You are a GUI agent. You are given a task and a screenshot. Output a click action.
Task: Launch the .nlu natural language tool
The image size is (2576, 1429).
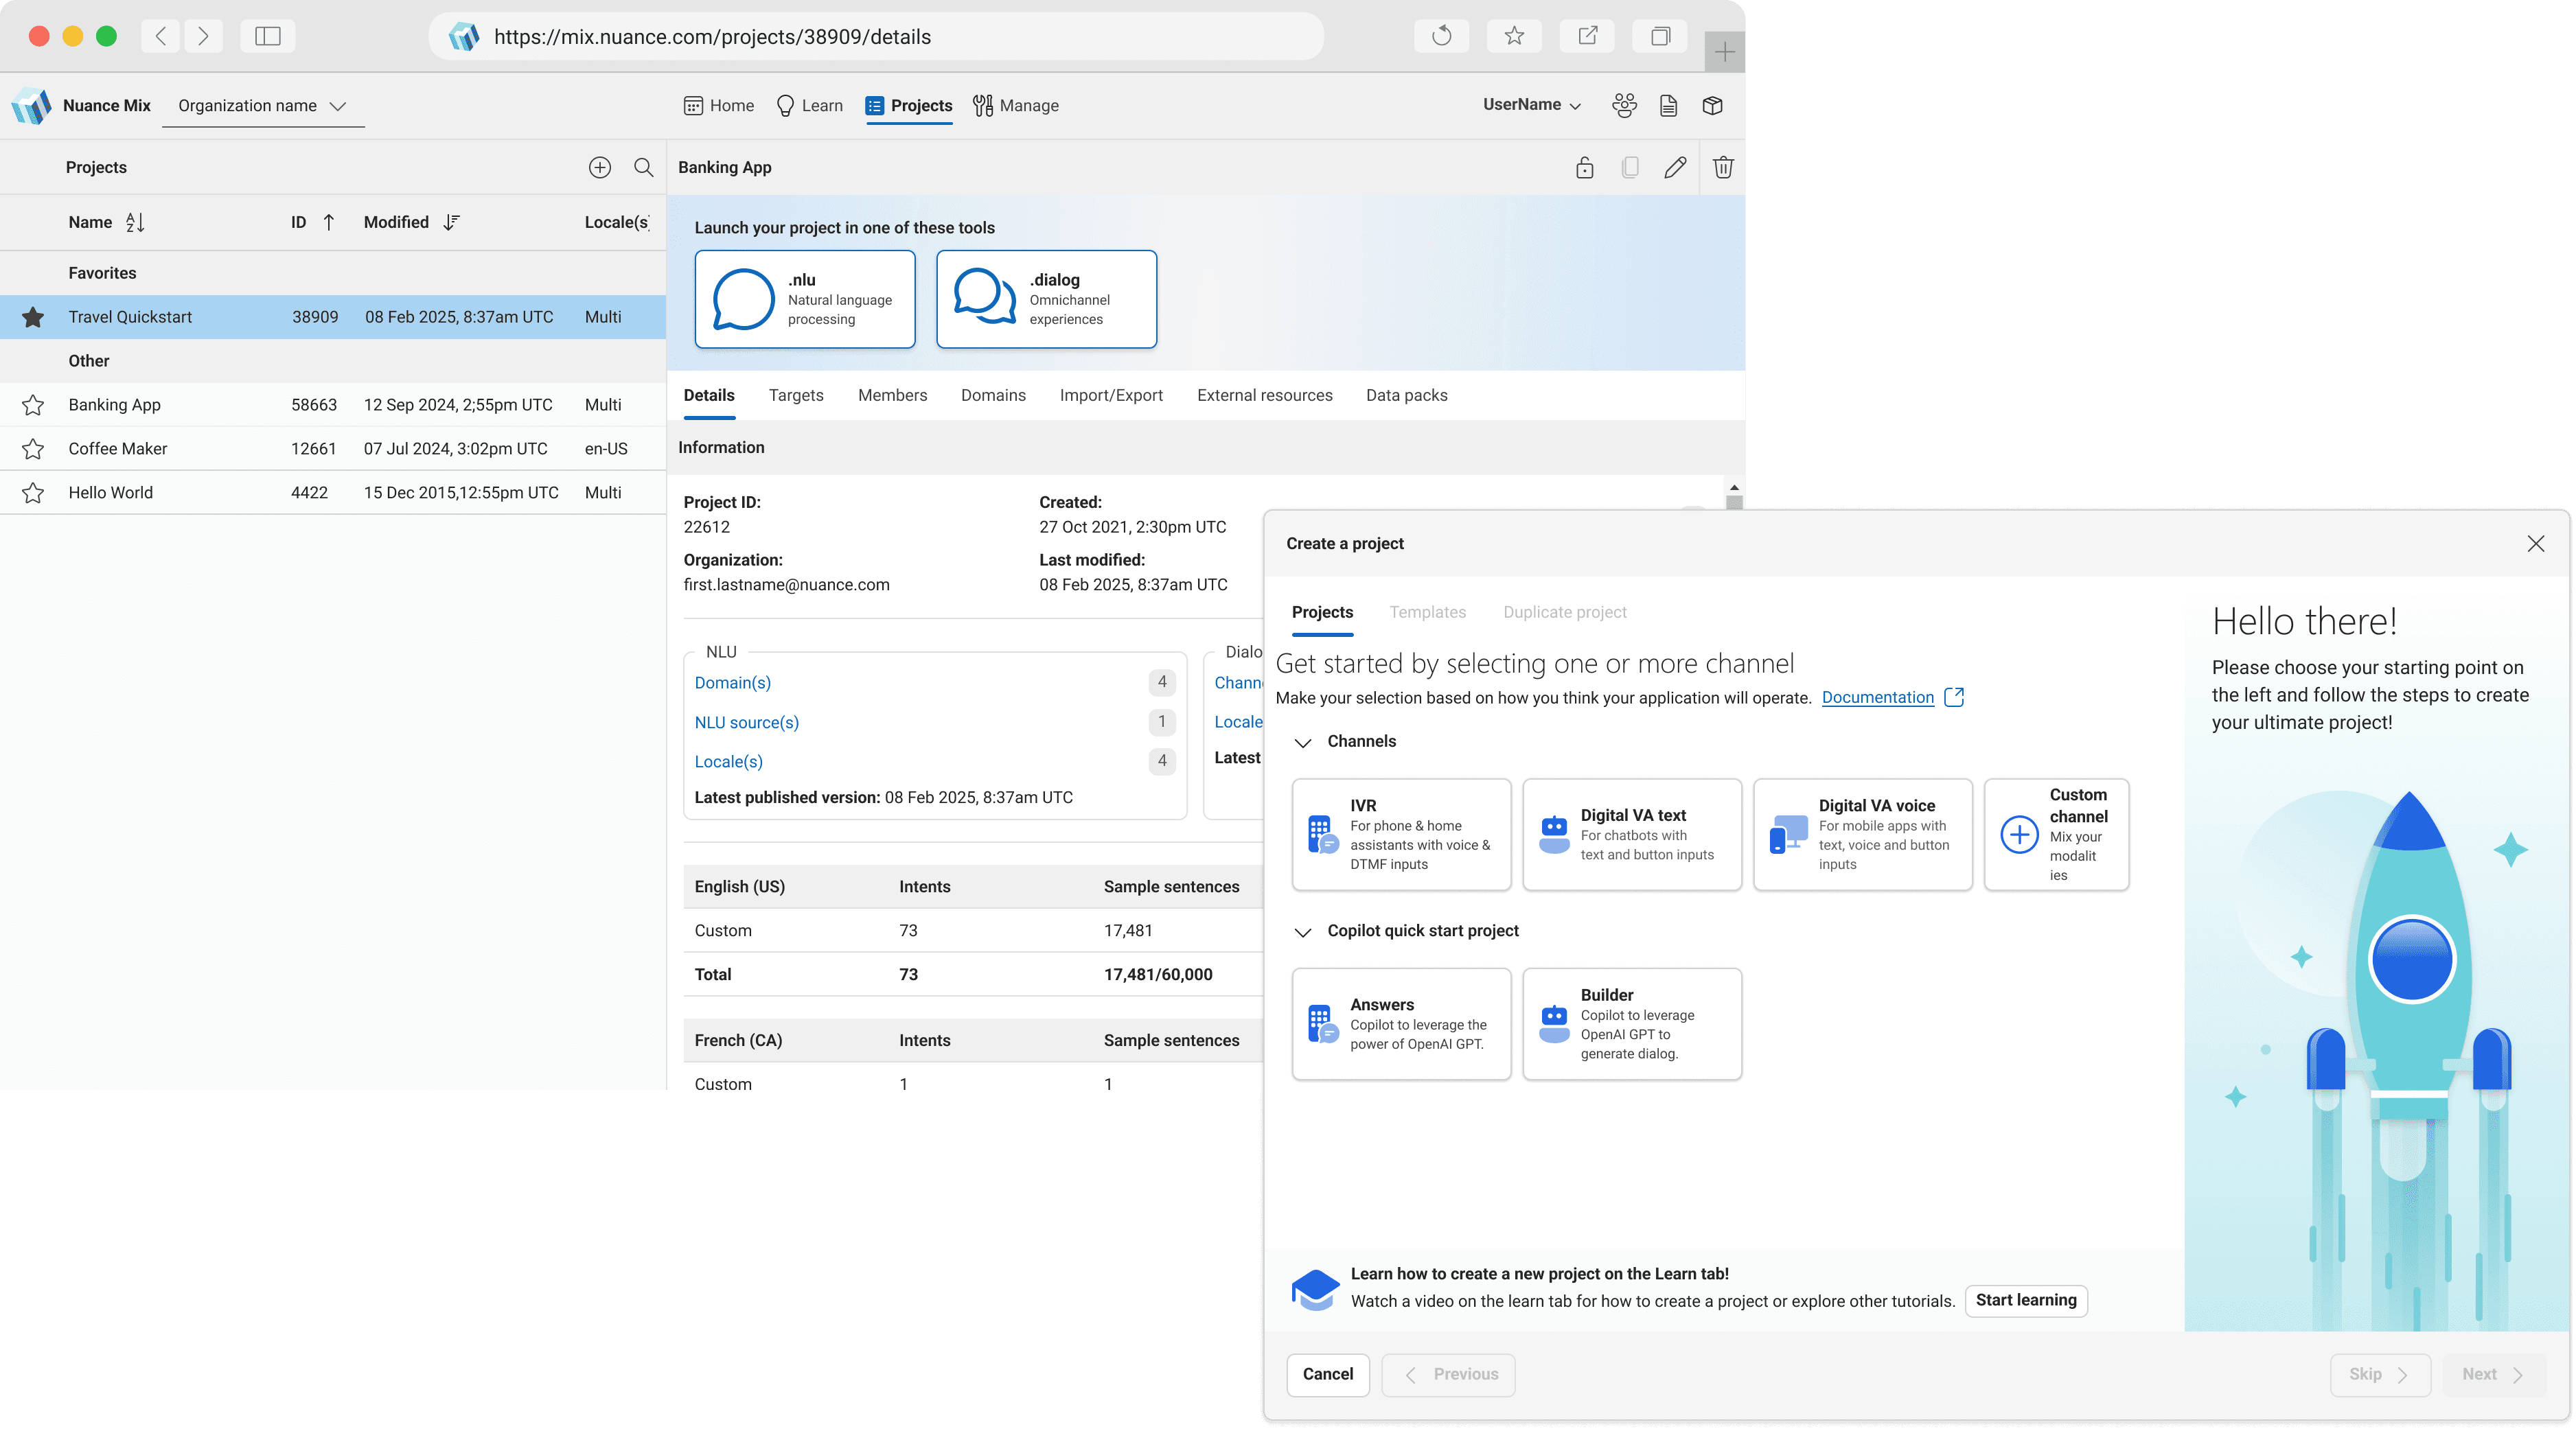click(x=804, y=299)
